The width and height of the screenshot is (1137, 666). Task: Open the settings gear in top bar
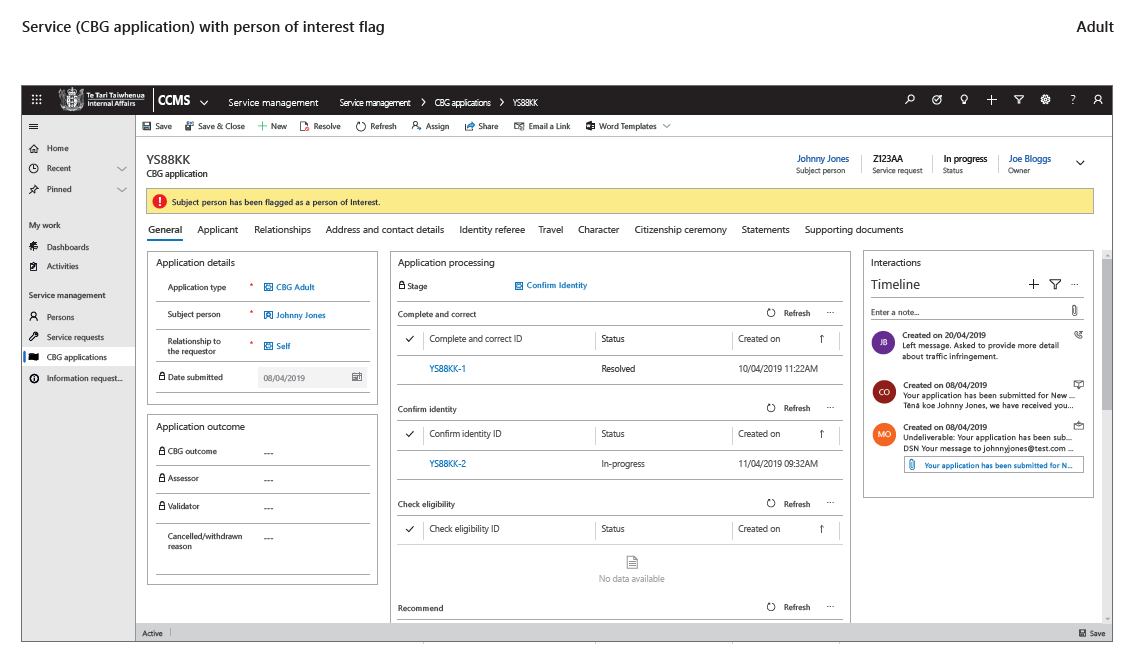pyautogui.click(x=1045, y=100)
